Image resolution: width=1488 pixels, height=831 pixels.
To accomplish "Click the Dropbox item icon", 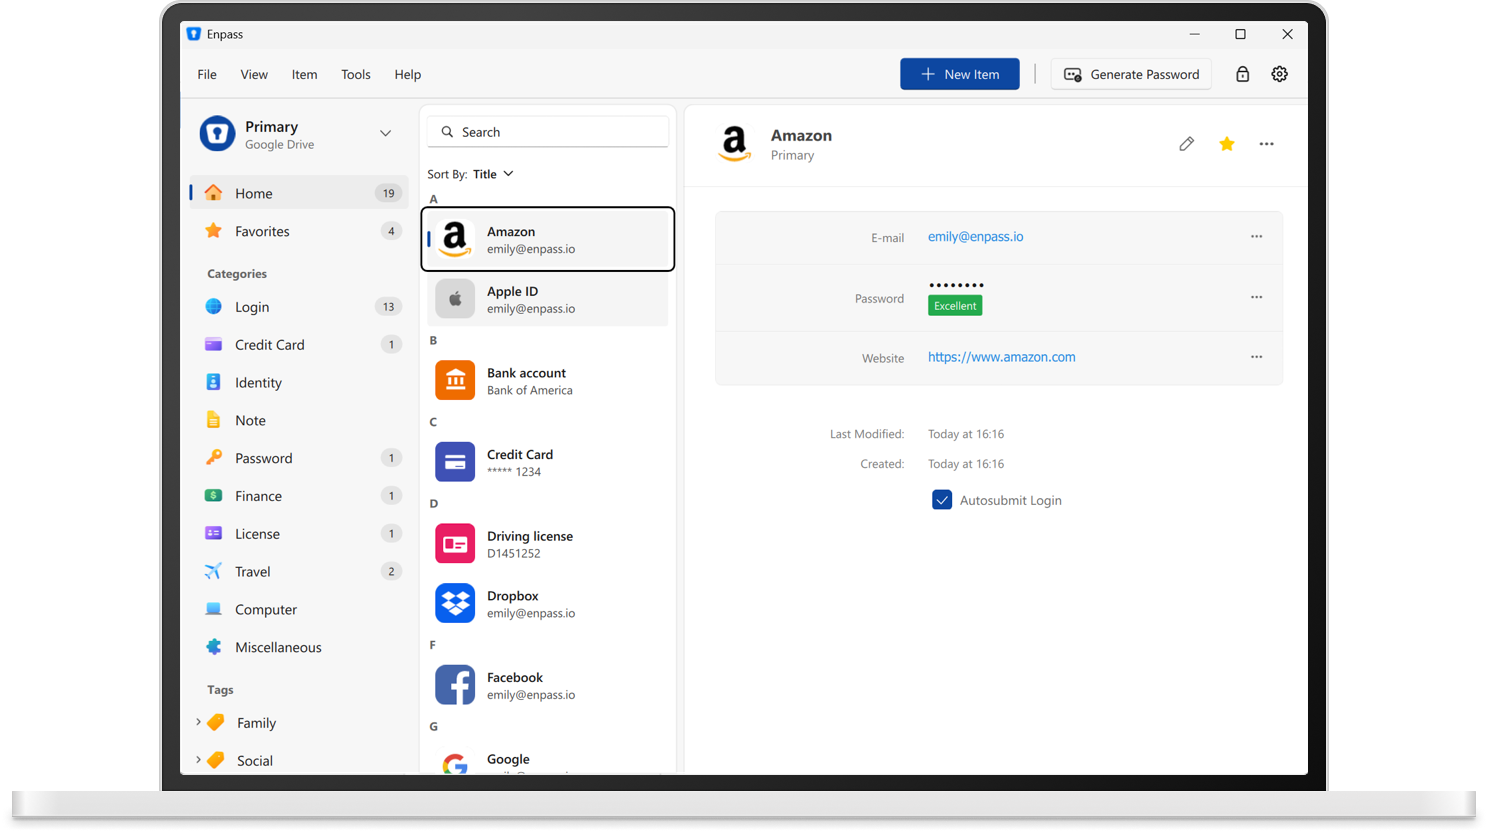I will click(x=455, y=603).
